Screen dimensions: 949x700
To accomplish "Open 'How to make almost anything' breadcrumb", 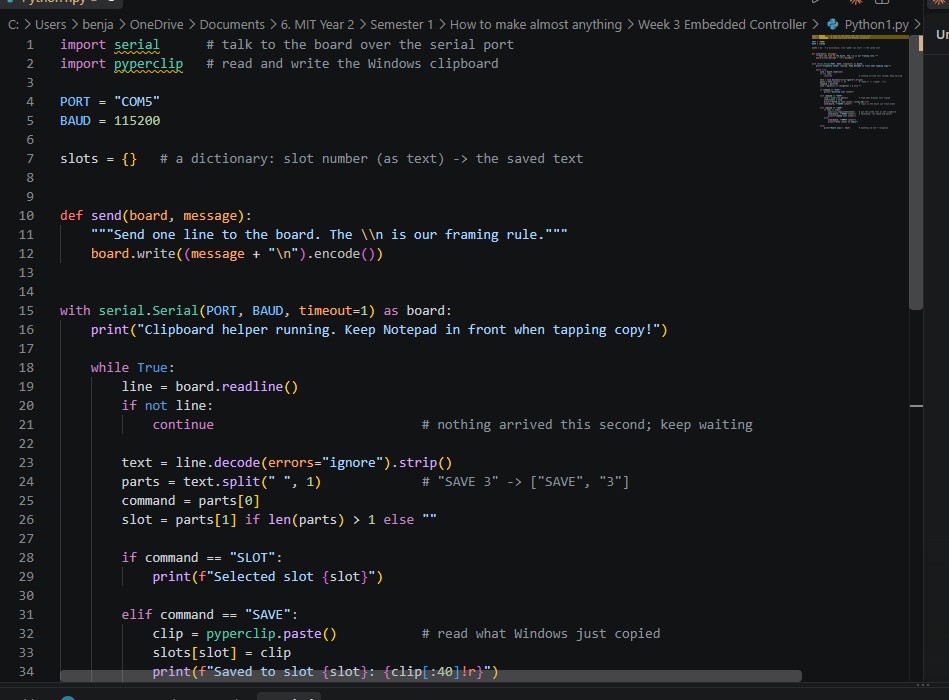I will (x=536, y=24).
